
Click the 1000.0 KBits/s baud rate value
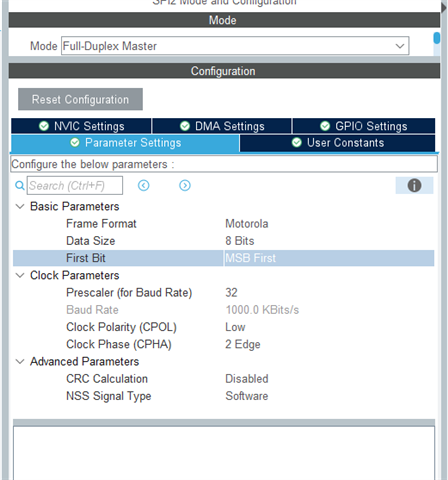262,310
